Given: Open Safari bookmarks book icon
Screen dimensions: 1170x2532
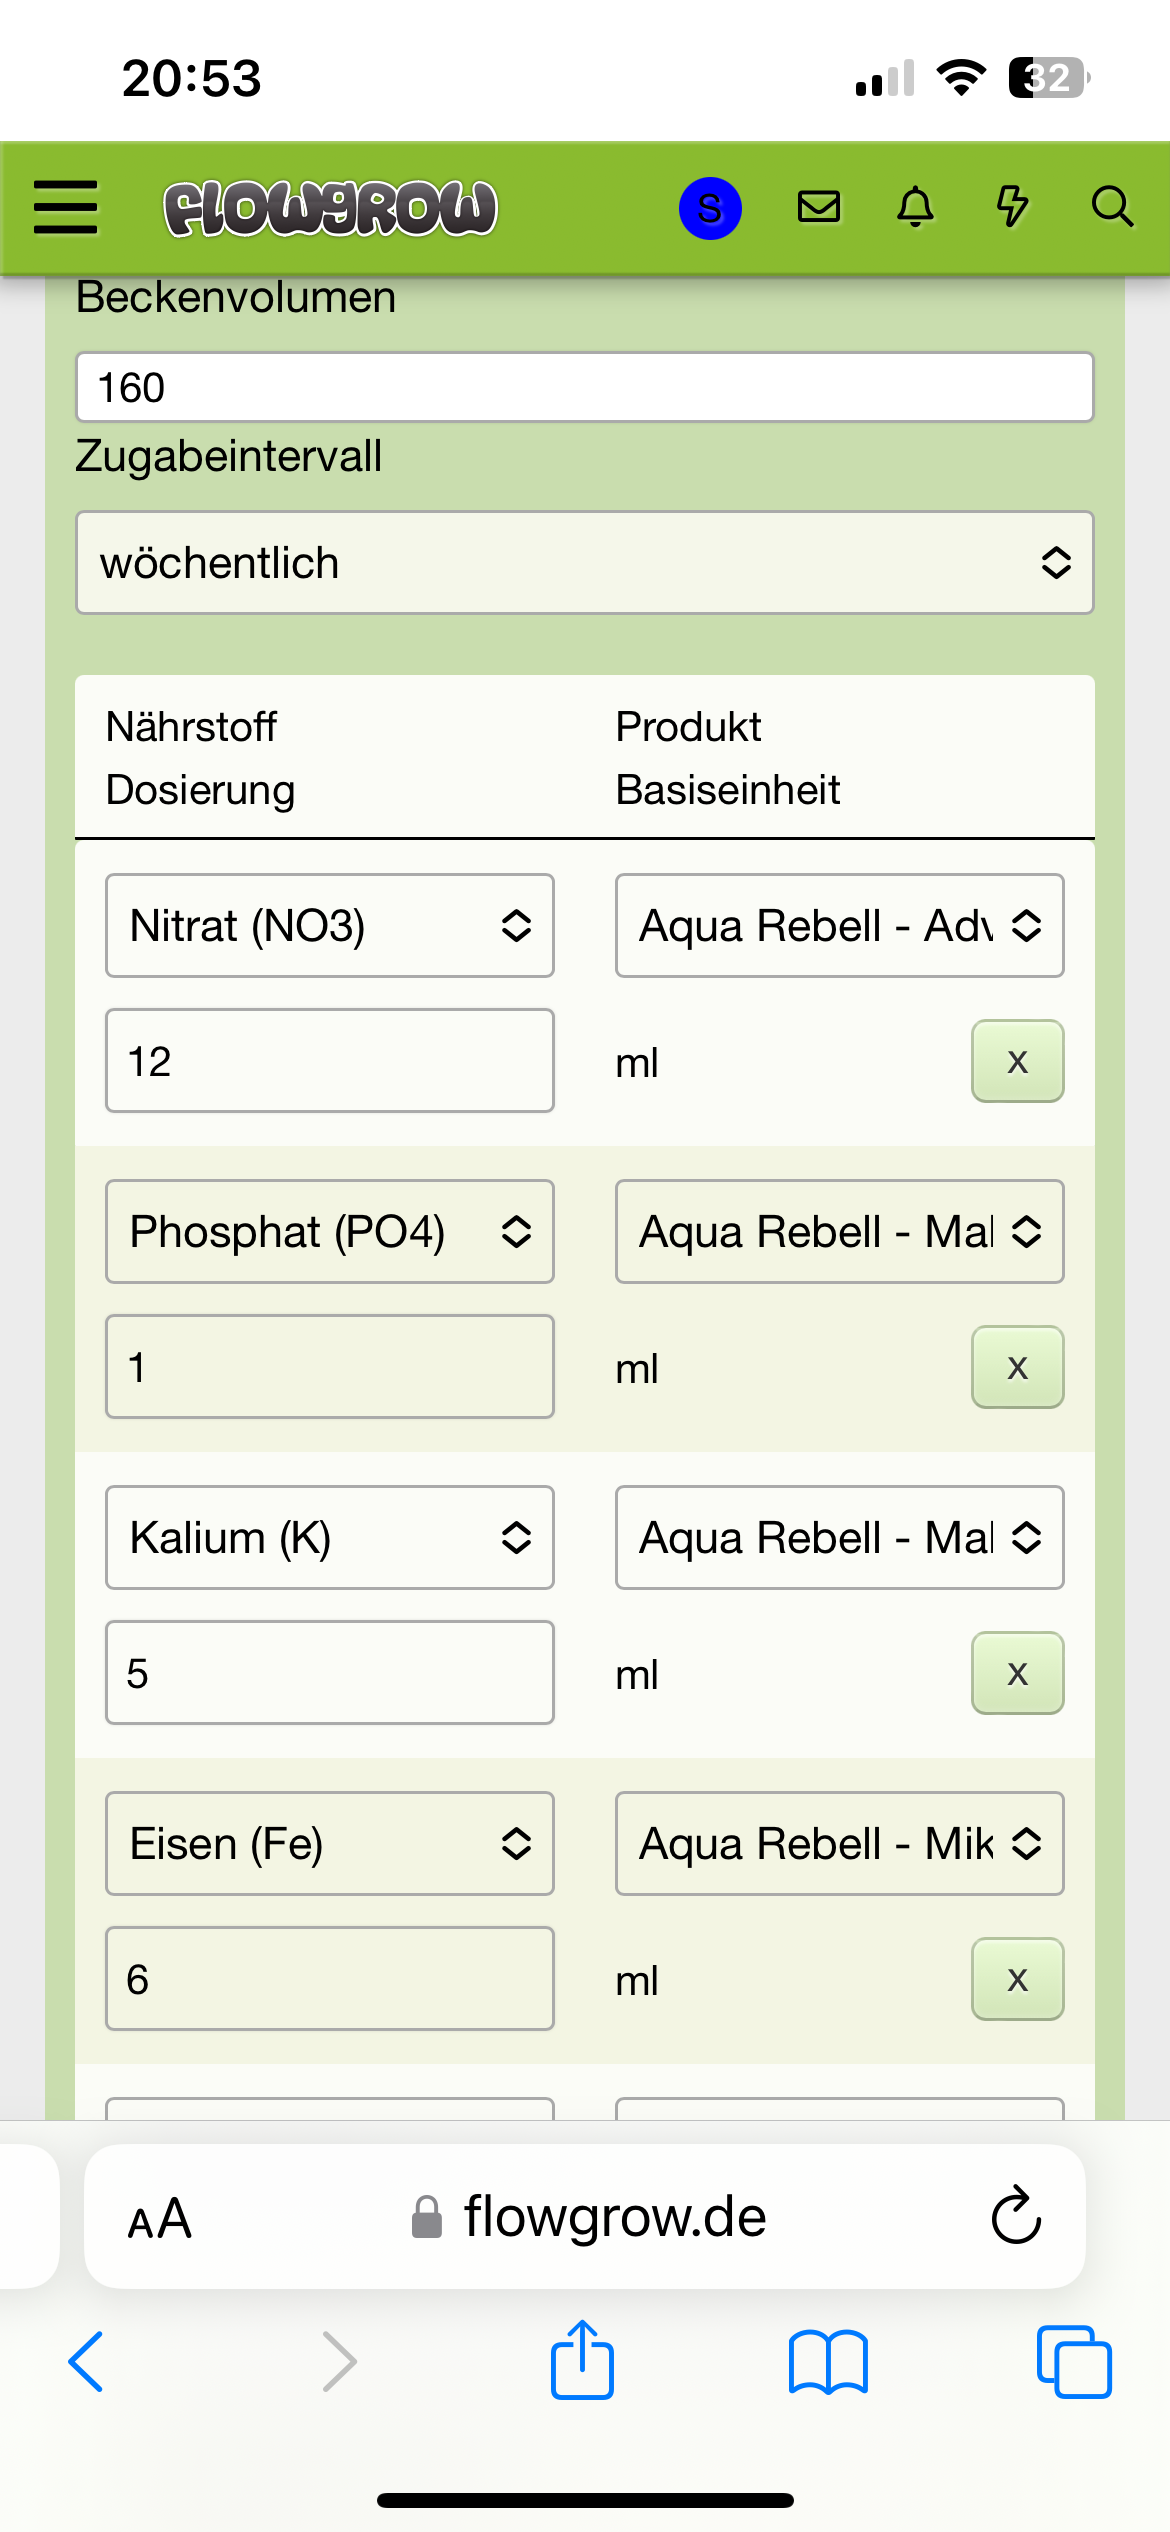Looking at the screenshot, I should [828, 2361].
